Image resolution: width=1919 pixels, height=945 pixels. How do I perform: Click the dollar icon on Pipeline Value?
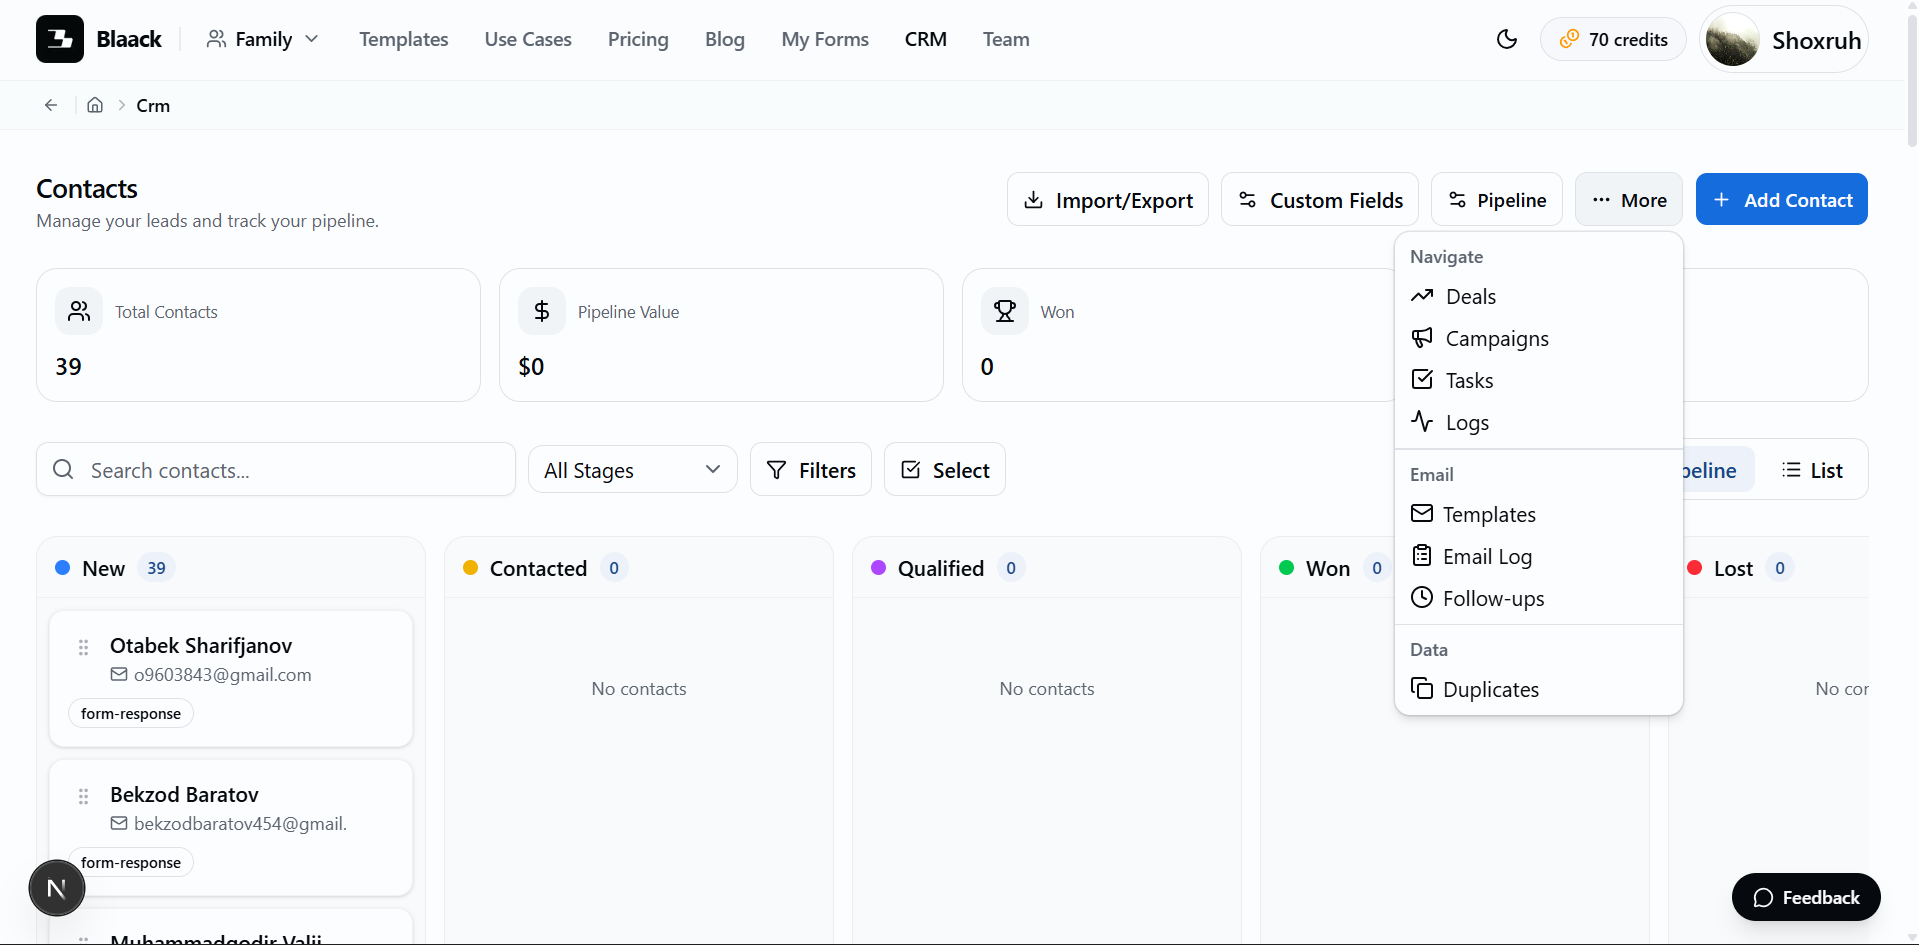point(542,311)
